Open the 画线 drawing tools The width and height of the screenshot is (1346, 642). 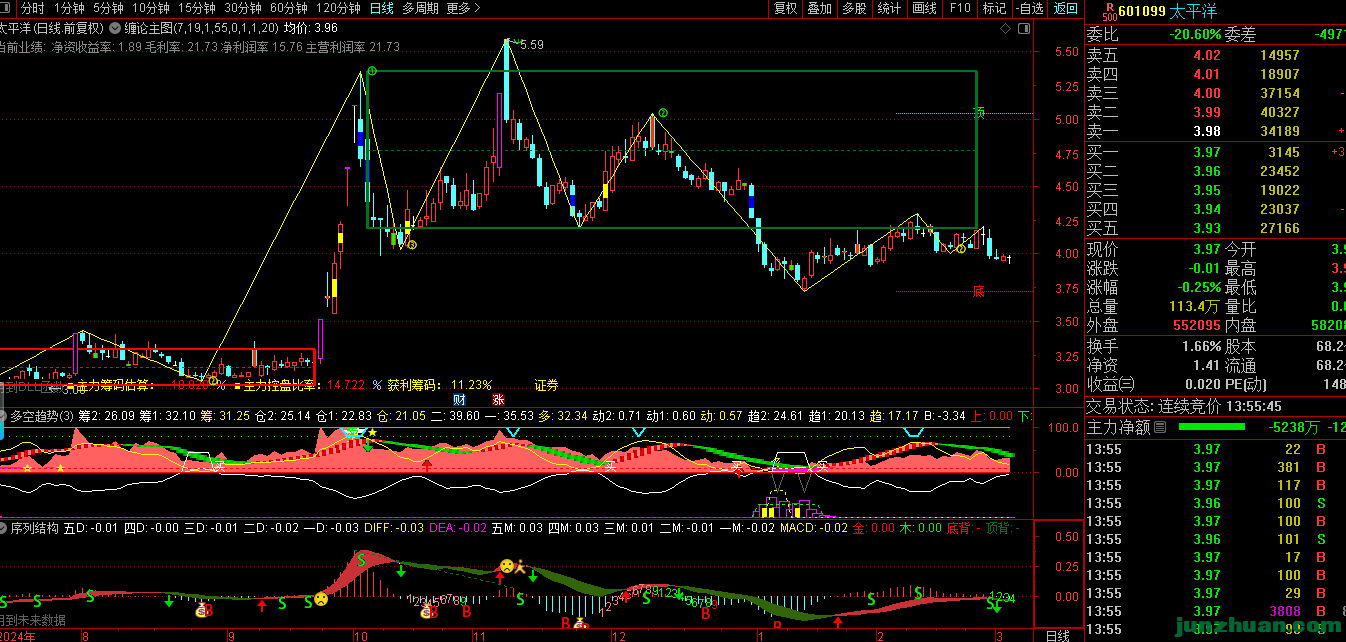point(924,8)
